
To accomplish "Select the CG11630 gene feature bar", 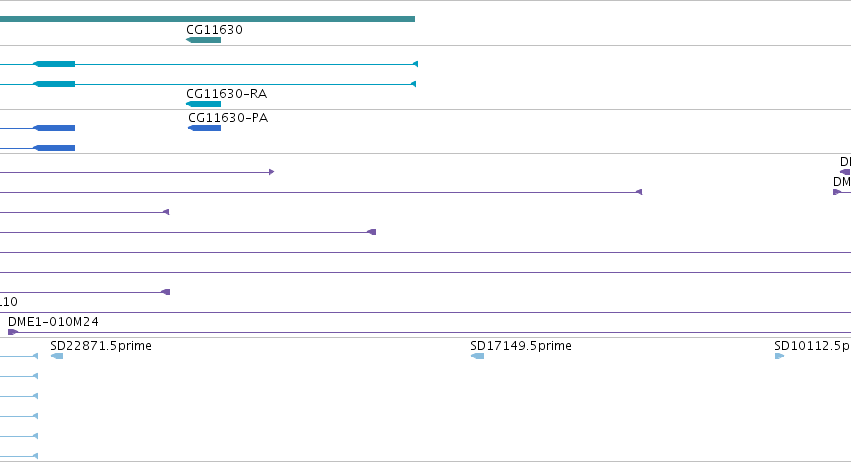I will coord(204,40).
